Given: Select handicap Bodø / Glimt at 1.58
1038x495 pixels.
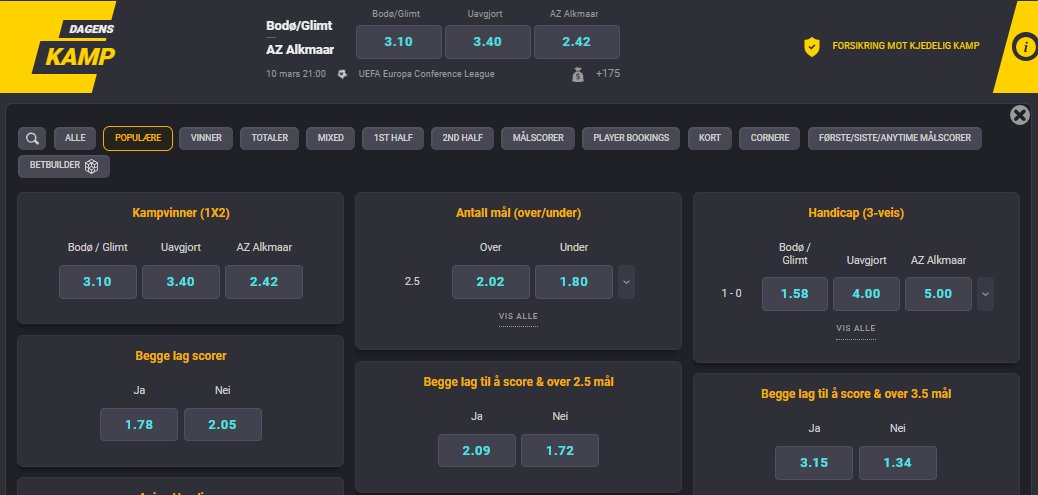Looking at the screenshot, I should pos(794,294).
